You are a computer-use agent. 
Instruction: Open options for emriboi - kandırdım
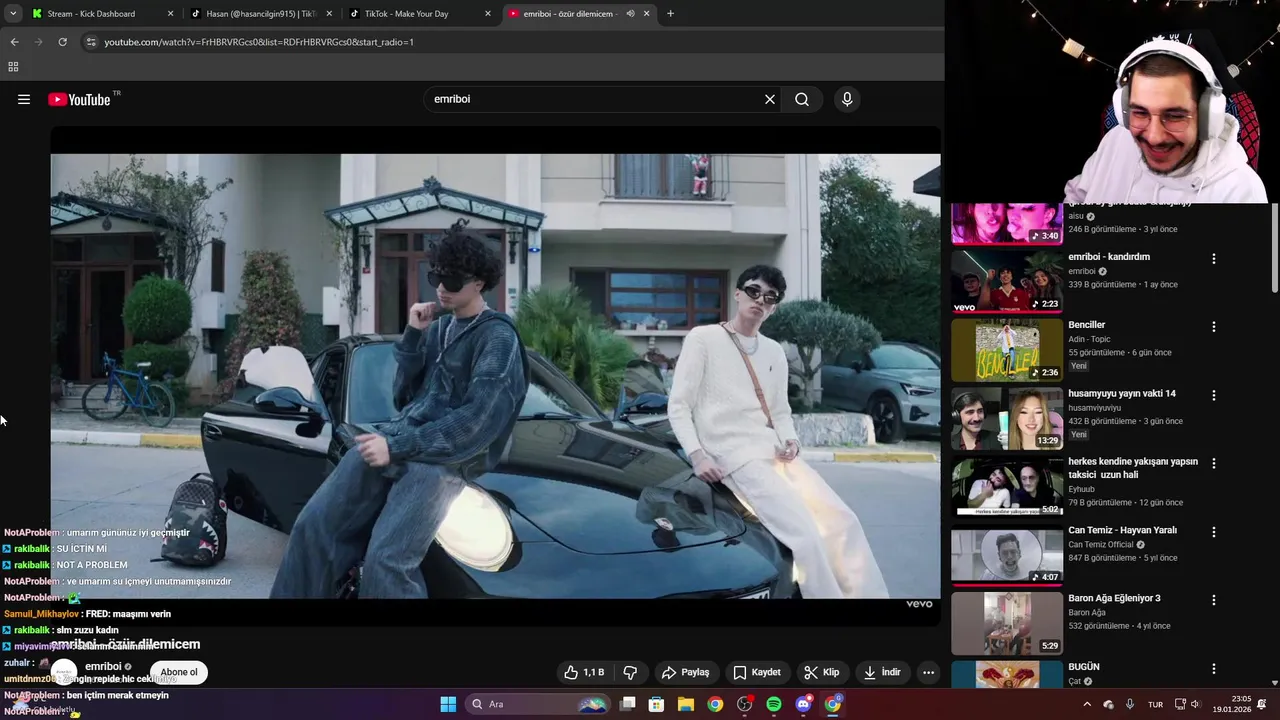click(1214, 259)
